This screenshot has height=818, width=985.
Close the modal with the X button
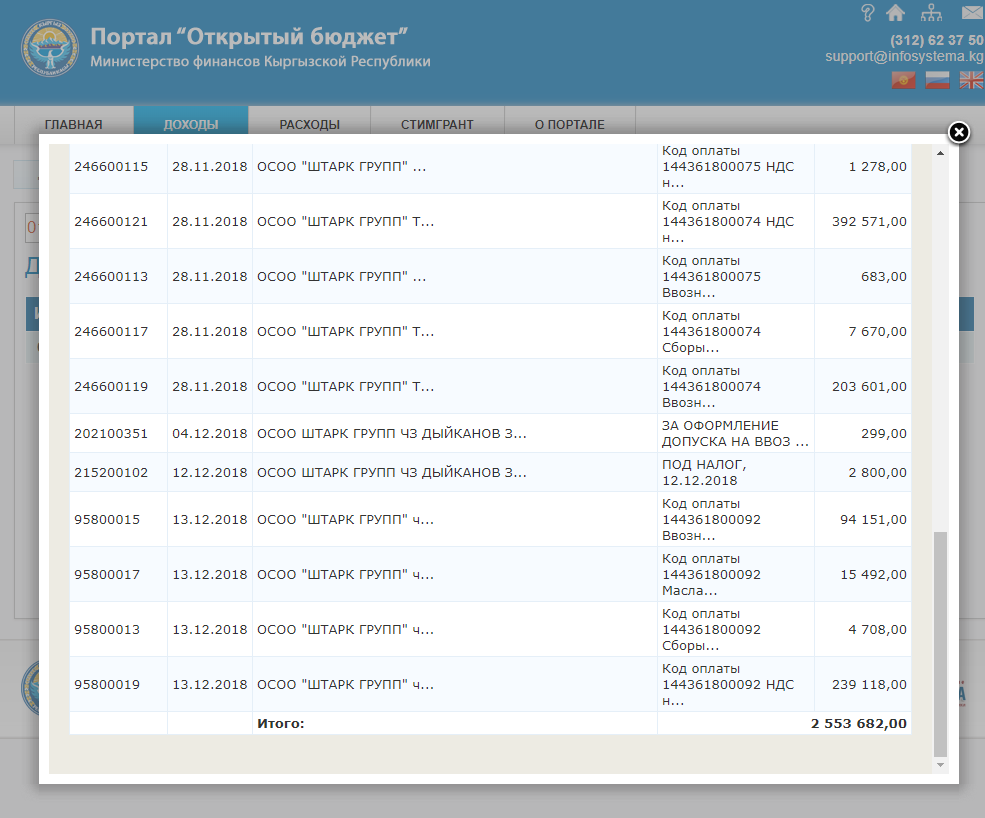tap(957, 133)
